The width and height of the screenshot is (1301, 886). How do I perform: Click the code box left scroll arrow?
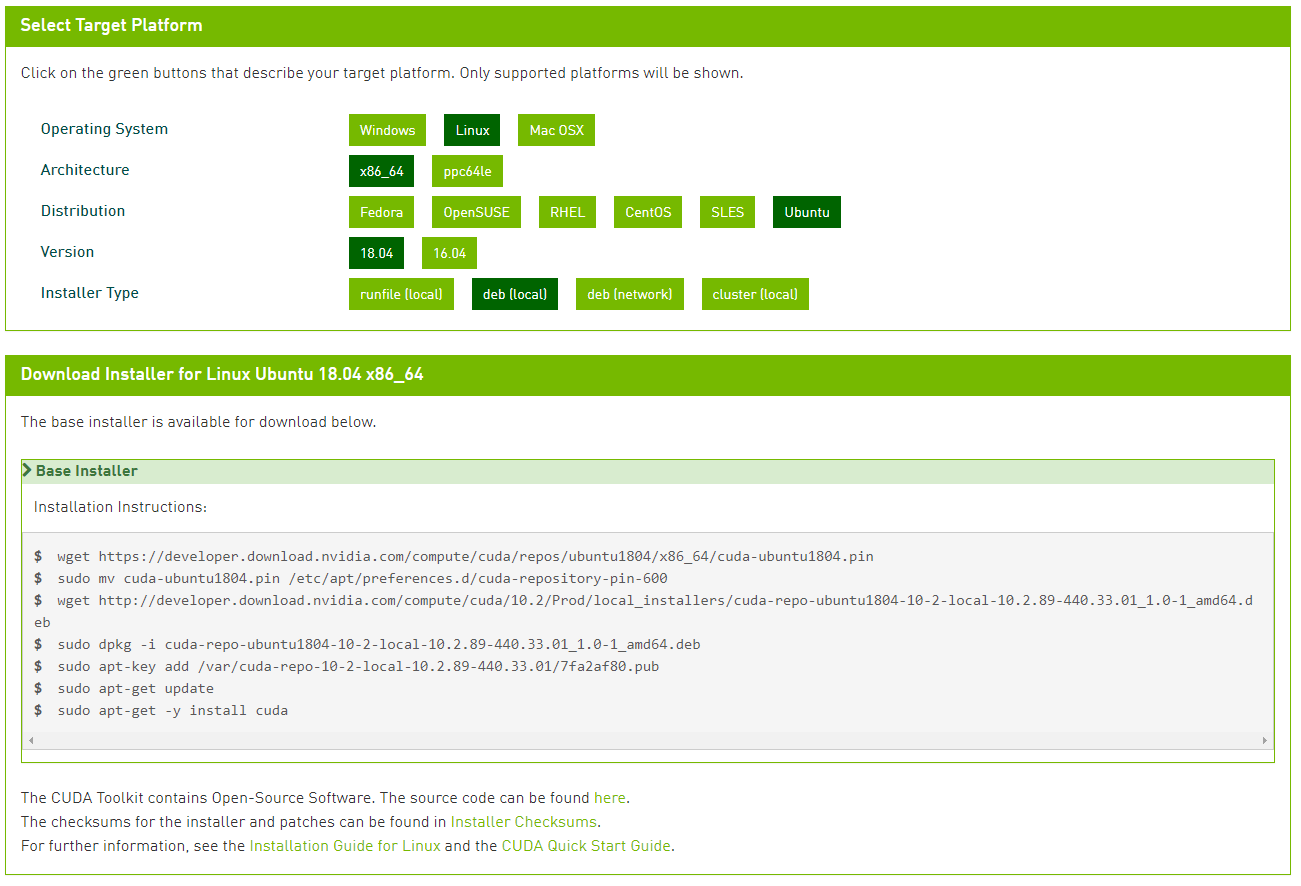click(30, 741)
